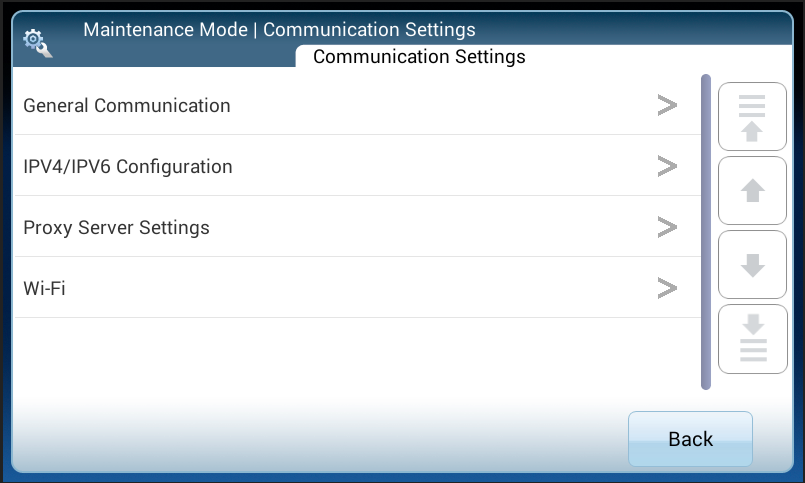Open the Wi-Fi settings entry
Viewport: 805px width, 483px height.
pyautogui.click(x=45, y=289)
